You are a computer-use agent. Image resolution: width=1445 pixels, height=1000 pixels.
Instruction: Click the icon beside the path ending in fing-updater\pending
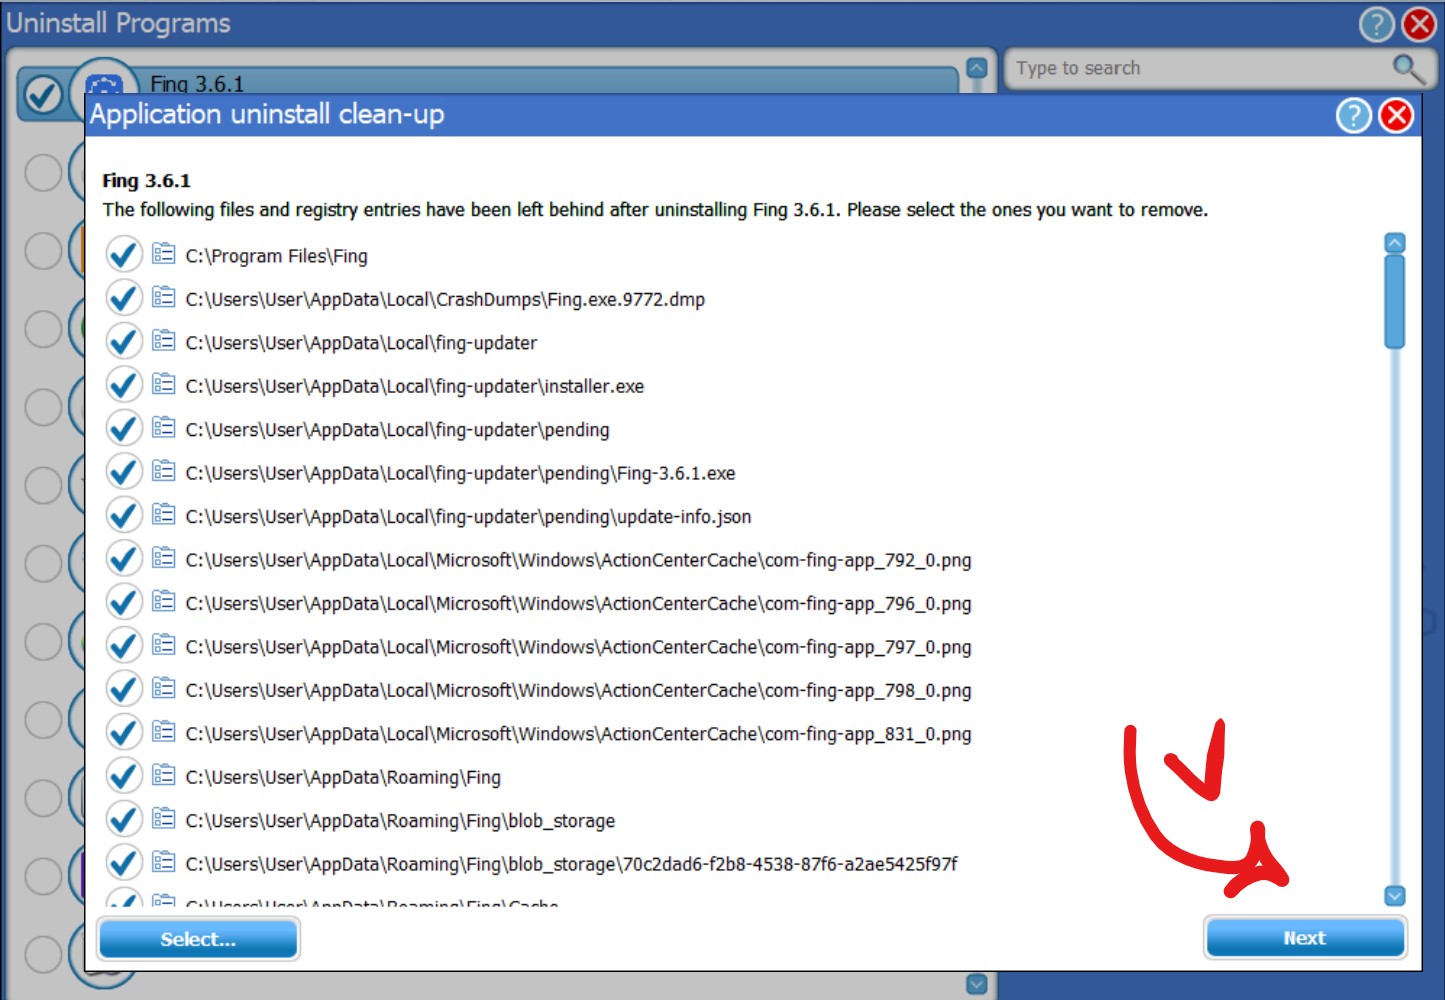(x=164, y=428)
